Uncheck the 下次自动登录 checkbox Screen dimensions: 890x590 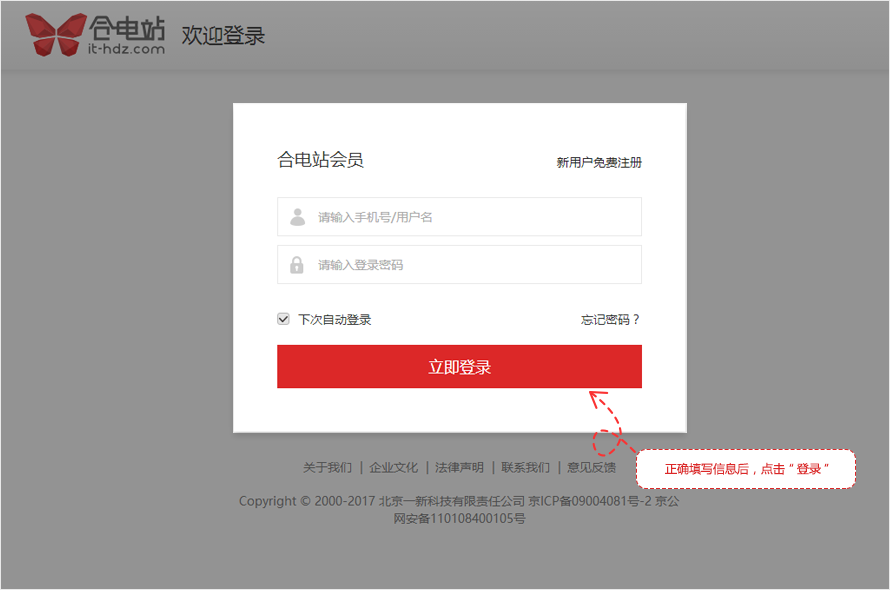(x=283, y=319)
